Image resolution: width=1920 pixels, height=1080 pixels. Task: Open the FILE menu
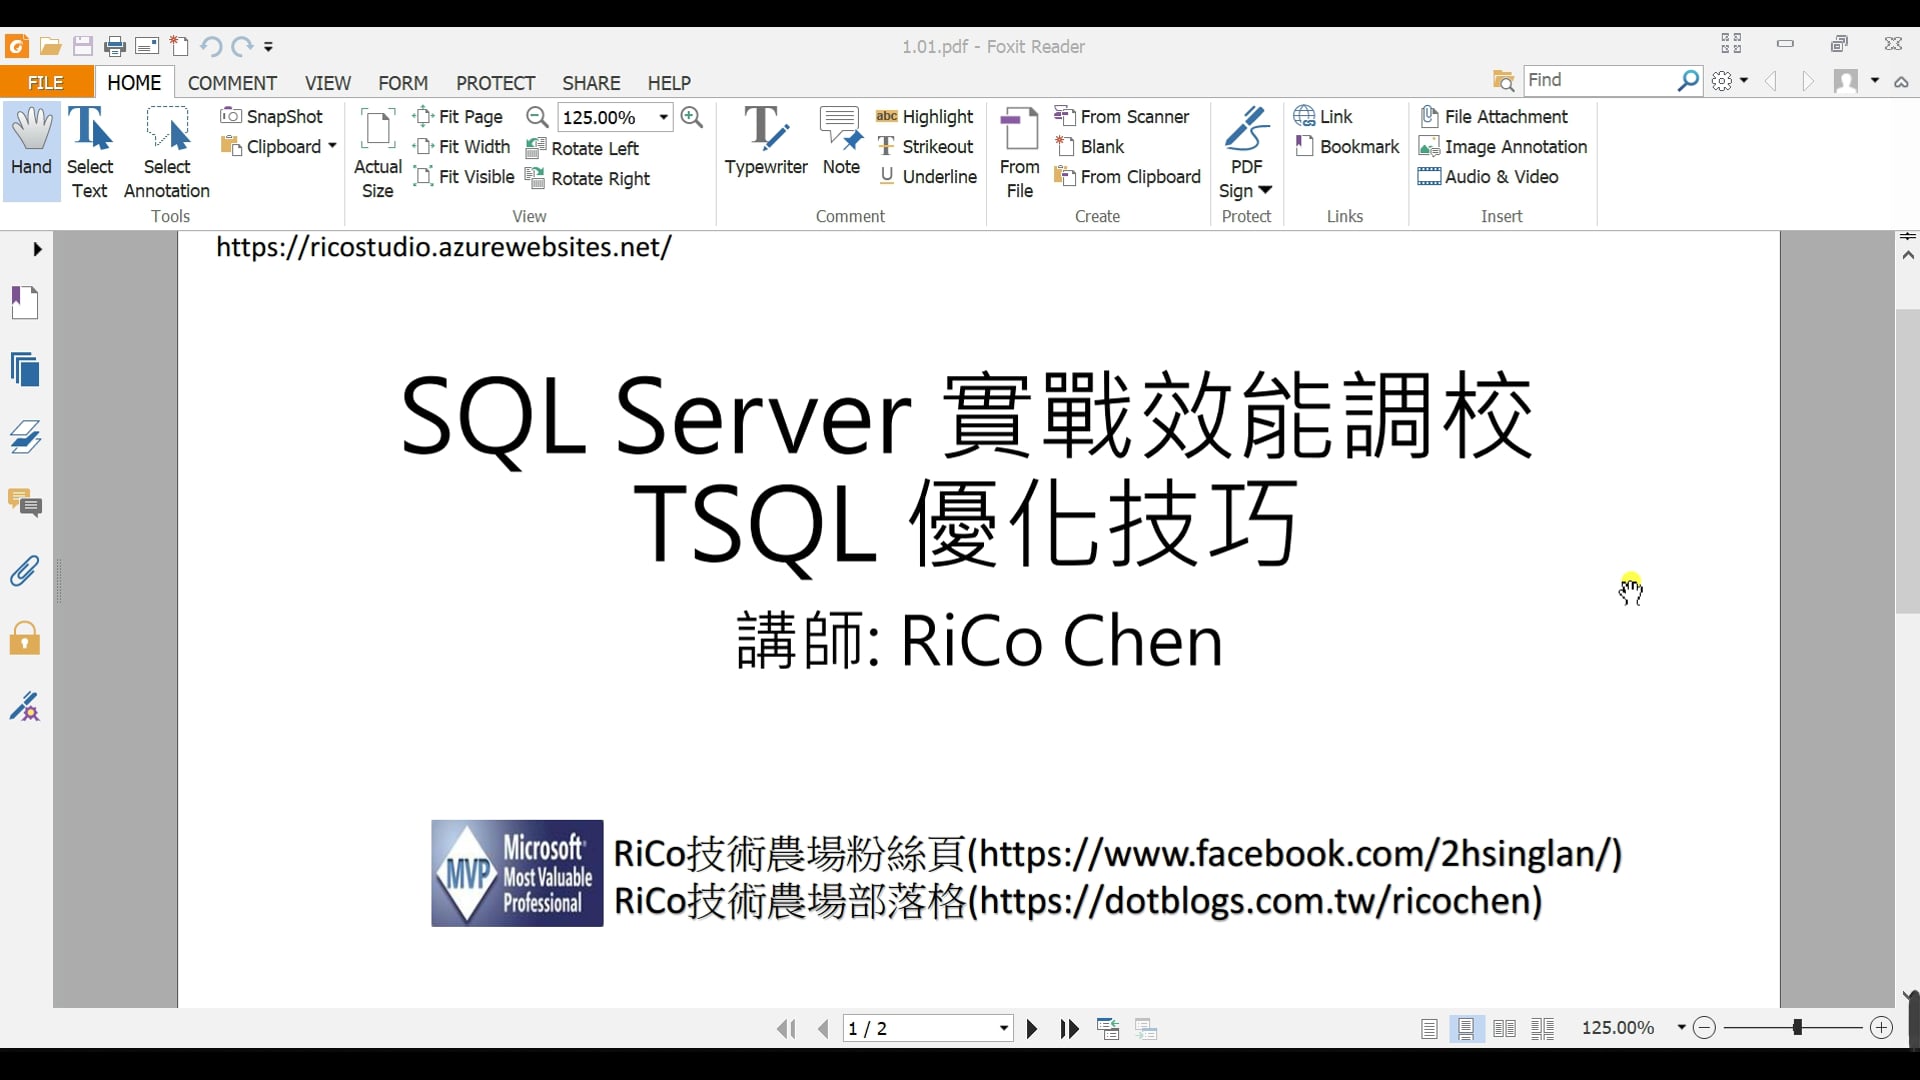point(46,82)
